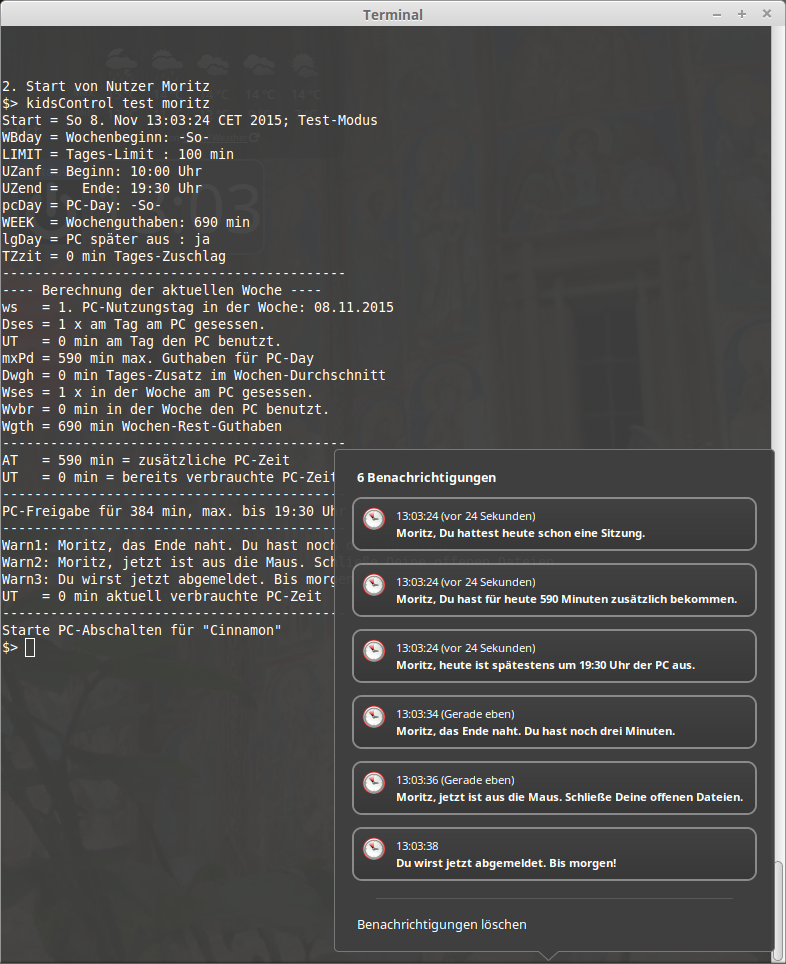Screen dimensions: 786x964
Task: Click line 'UZanf = Beginn: 10:00 Uhr'
Action: pos(101,172)
